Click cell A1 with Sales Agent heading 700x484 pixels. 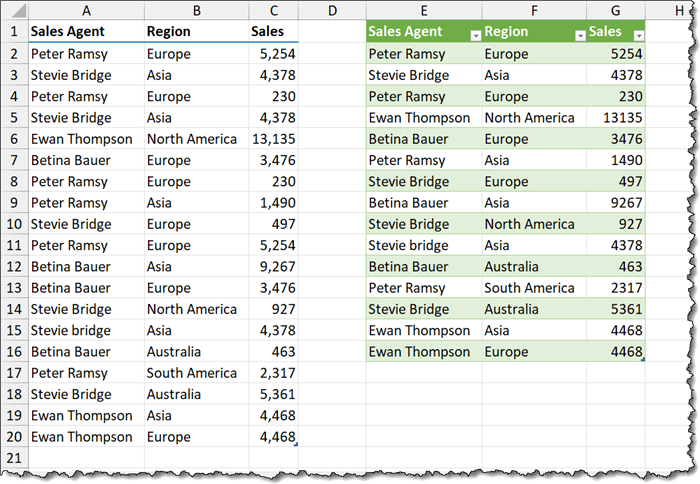pyautogui.click(x=85, y=32)
